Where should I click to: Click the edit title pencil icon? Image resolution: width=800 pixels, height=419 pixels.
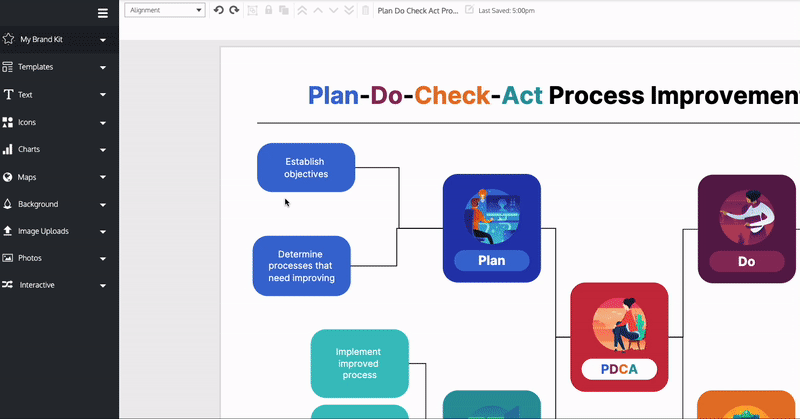click(x=469, y=9)
